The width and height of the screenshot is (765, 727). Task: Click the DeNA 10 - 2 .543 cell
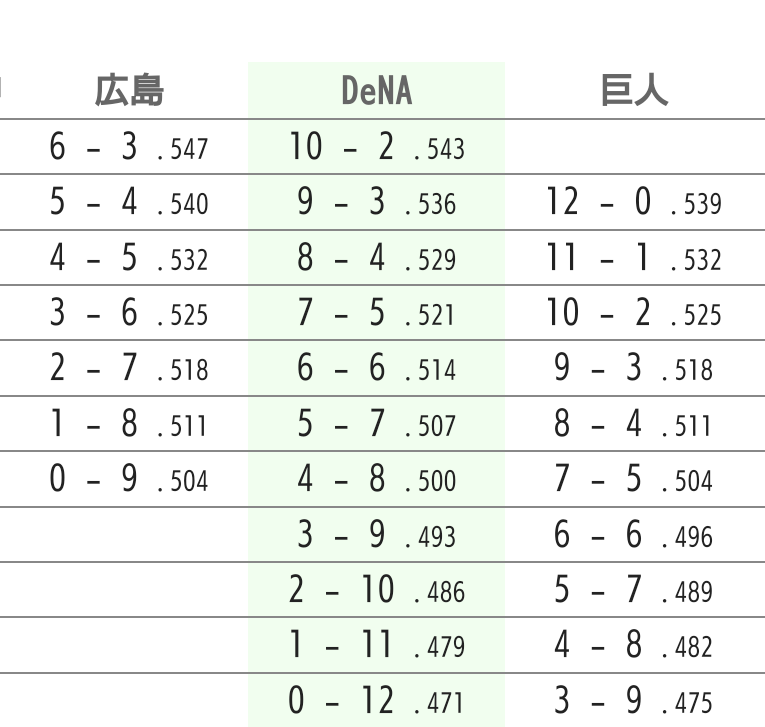377,147
